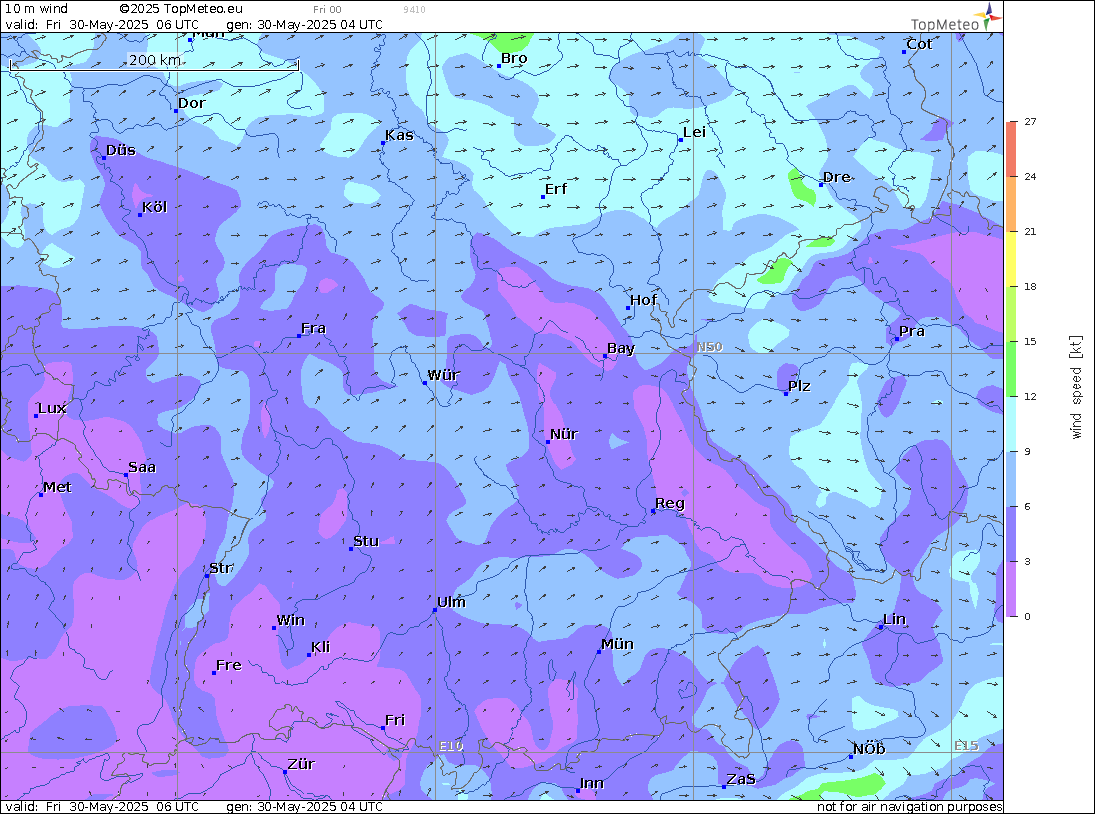This screenshot has width=1095, height=814.
Task: Click the 'Kas' city label
Action: point(399,135)
